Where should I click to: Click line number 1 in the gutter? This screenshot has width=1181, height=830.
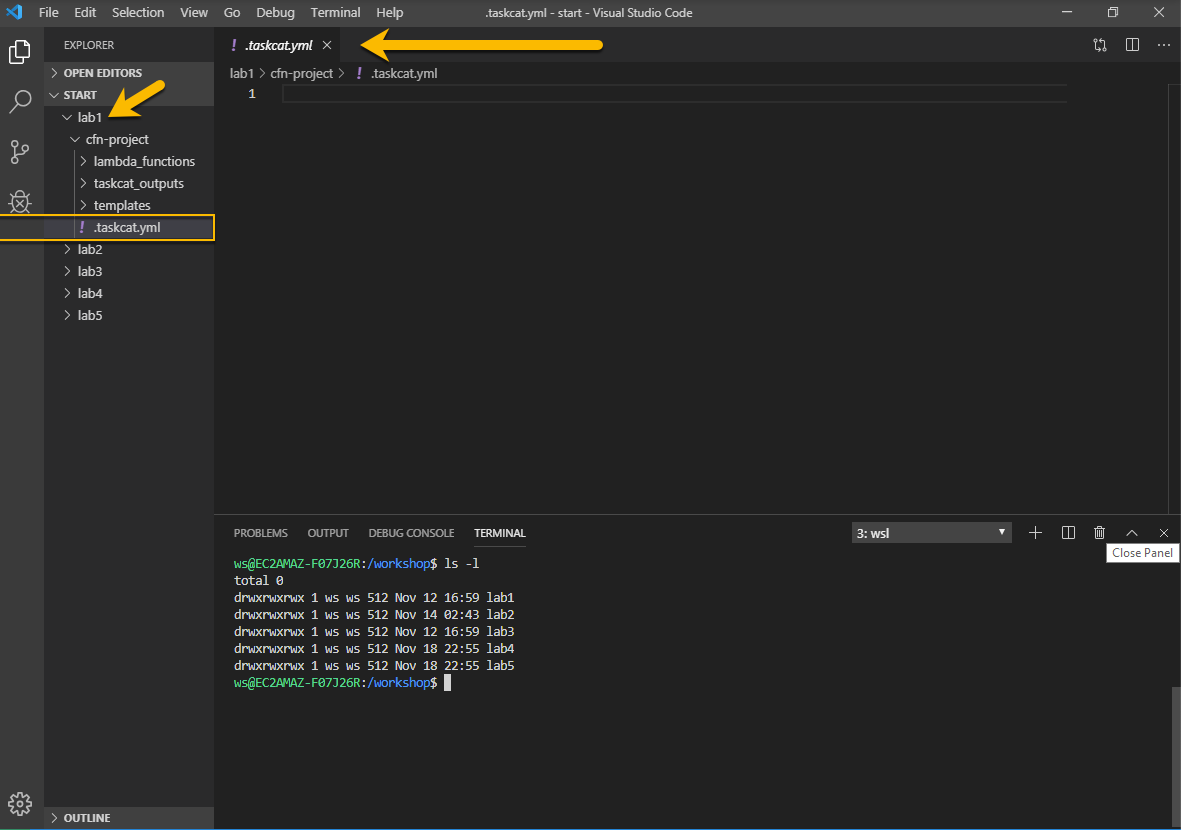(252, 94)
